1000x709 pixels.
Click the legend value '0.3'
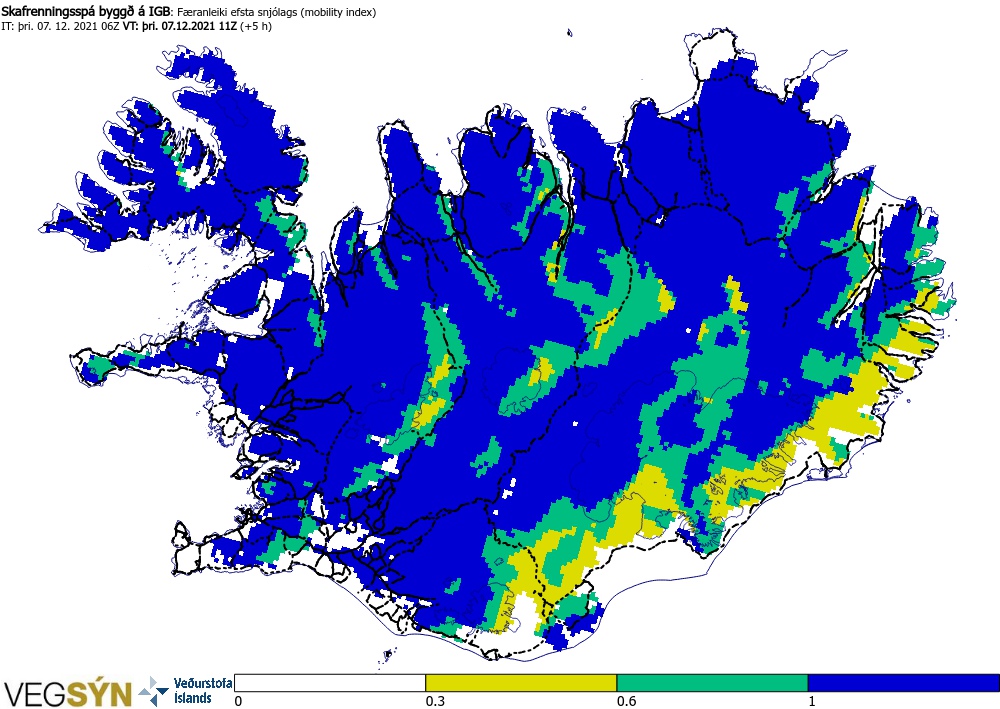(x=436, y=701)
